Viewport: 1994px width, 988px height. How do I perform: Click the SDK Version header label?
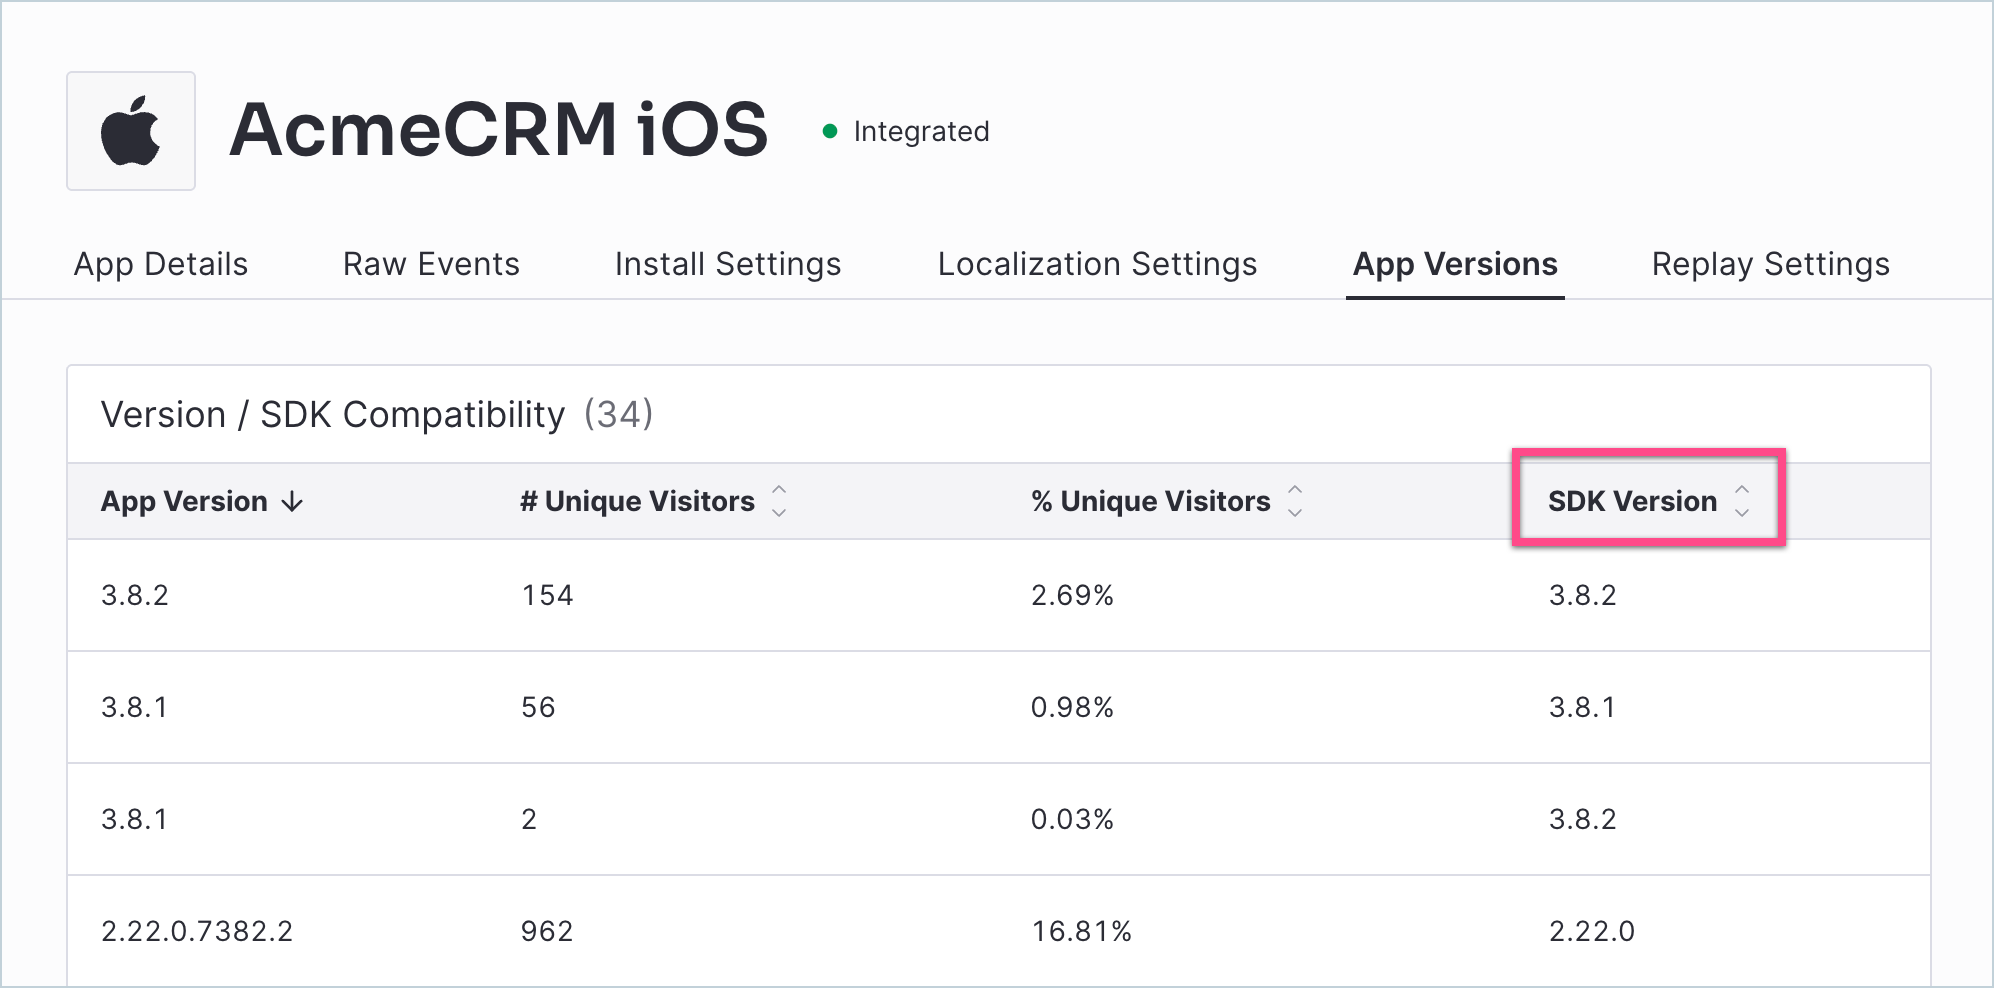1632,501
